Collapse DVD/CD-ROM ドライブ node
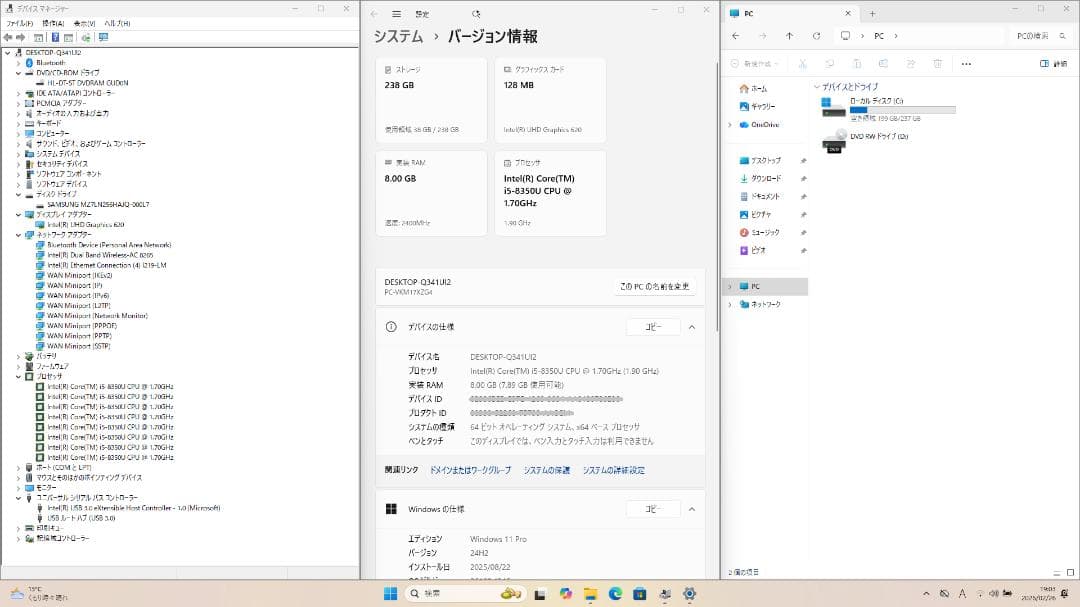The width and height of the screenshot is (1080, 607). tap(19, 72)
